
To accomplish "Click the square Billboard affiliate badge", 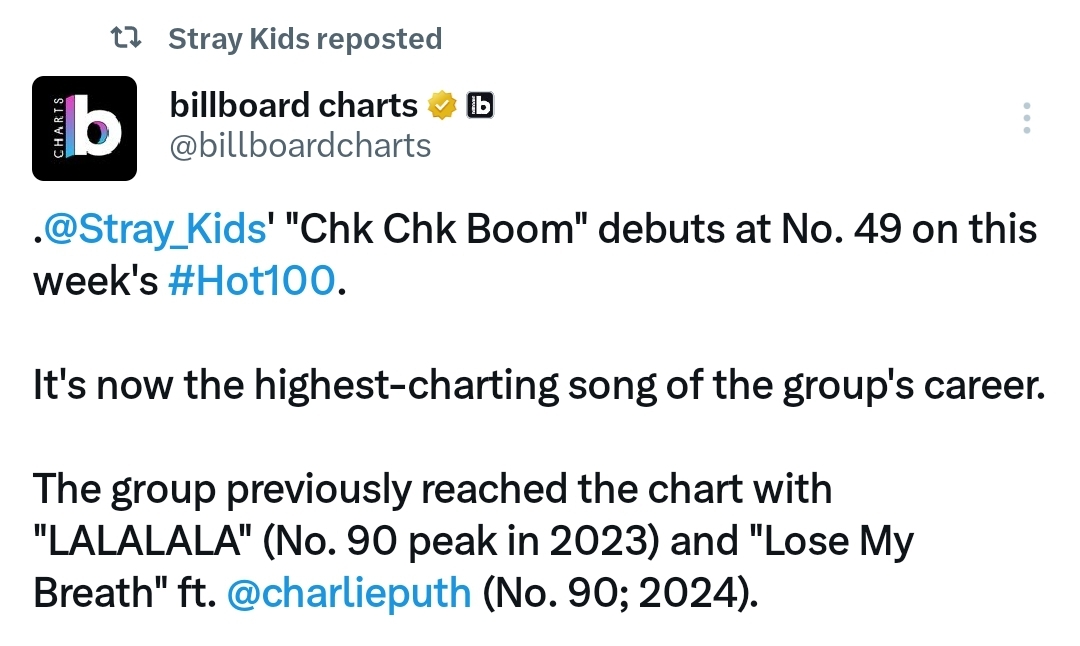I will pyautogui.click(x=480, y=105).
